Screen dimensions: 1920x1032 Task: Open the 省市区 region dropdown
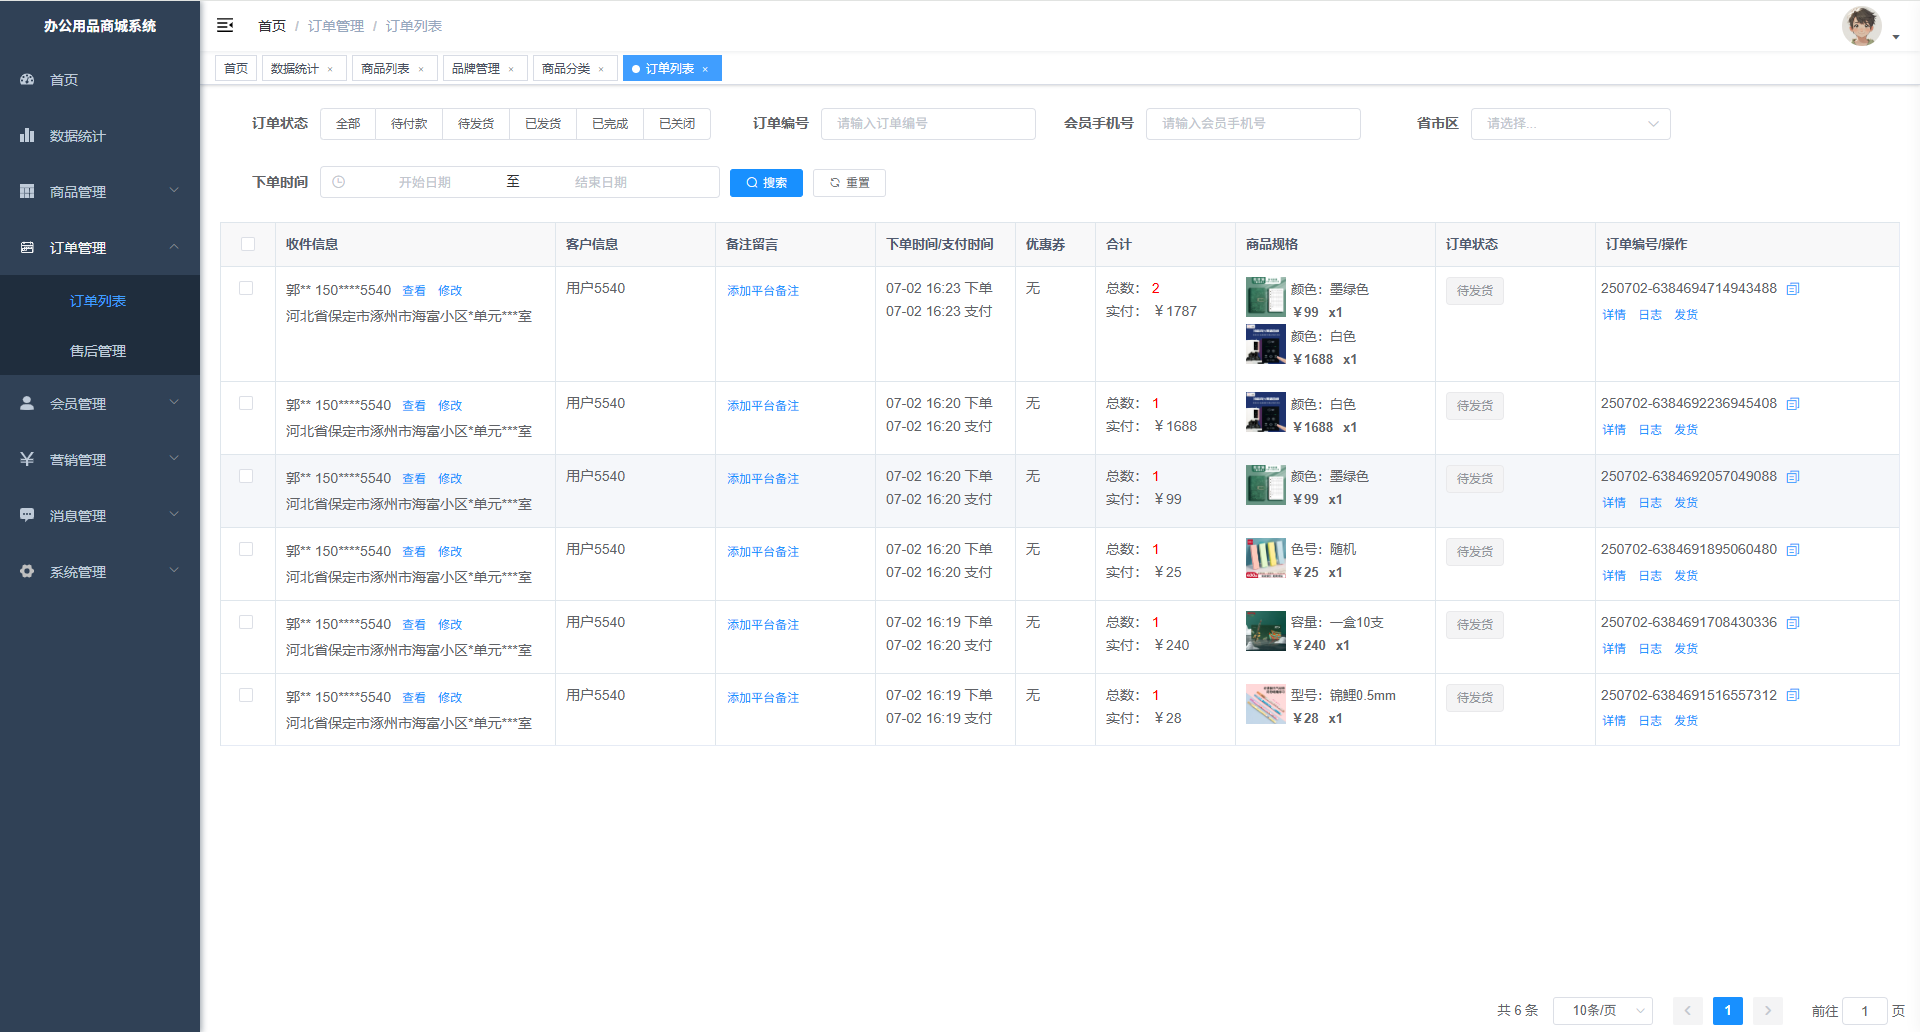point(1570,124)
